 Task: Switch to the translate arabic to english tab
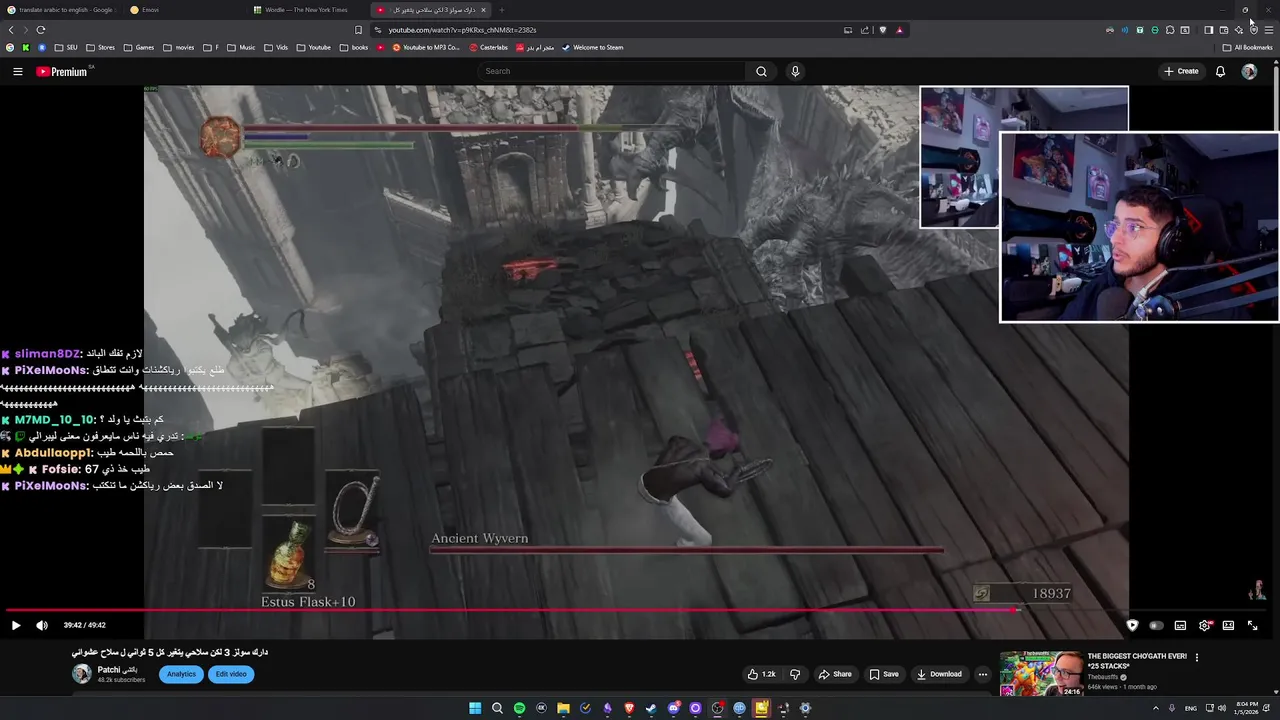click(60, 10)
